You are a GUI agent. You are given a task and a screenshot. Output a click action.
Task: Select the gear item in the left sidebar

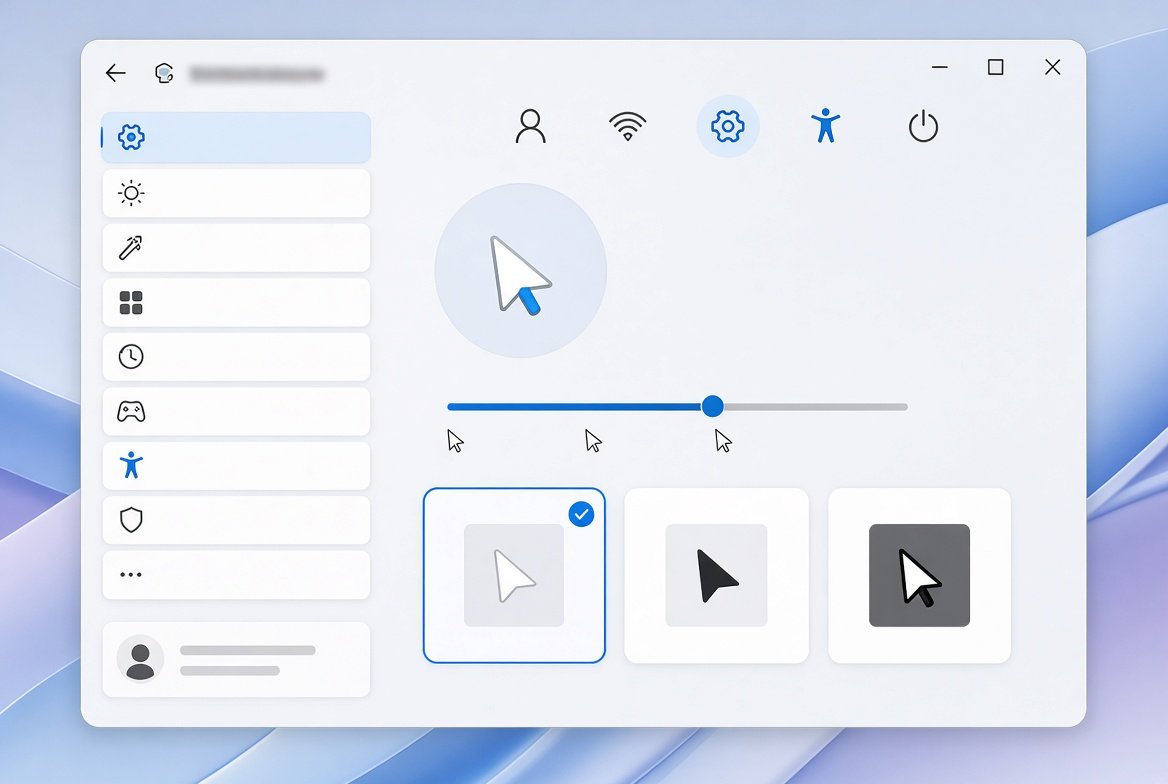coord(236,137)
